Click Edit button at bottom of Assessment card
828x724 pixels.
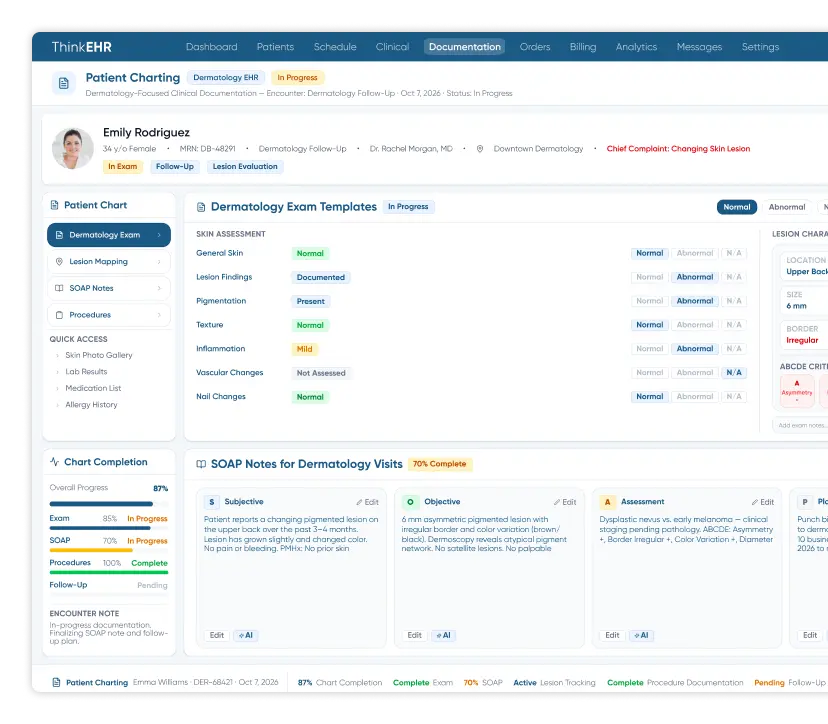tap(612, 635)
